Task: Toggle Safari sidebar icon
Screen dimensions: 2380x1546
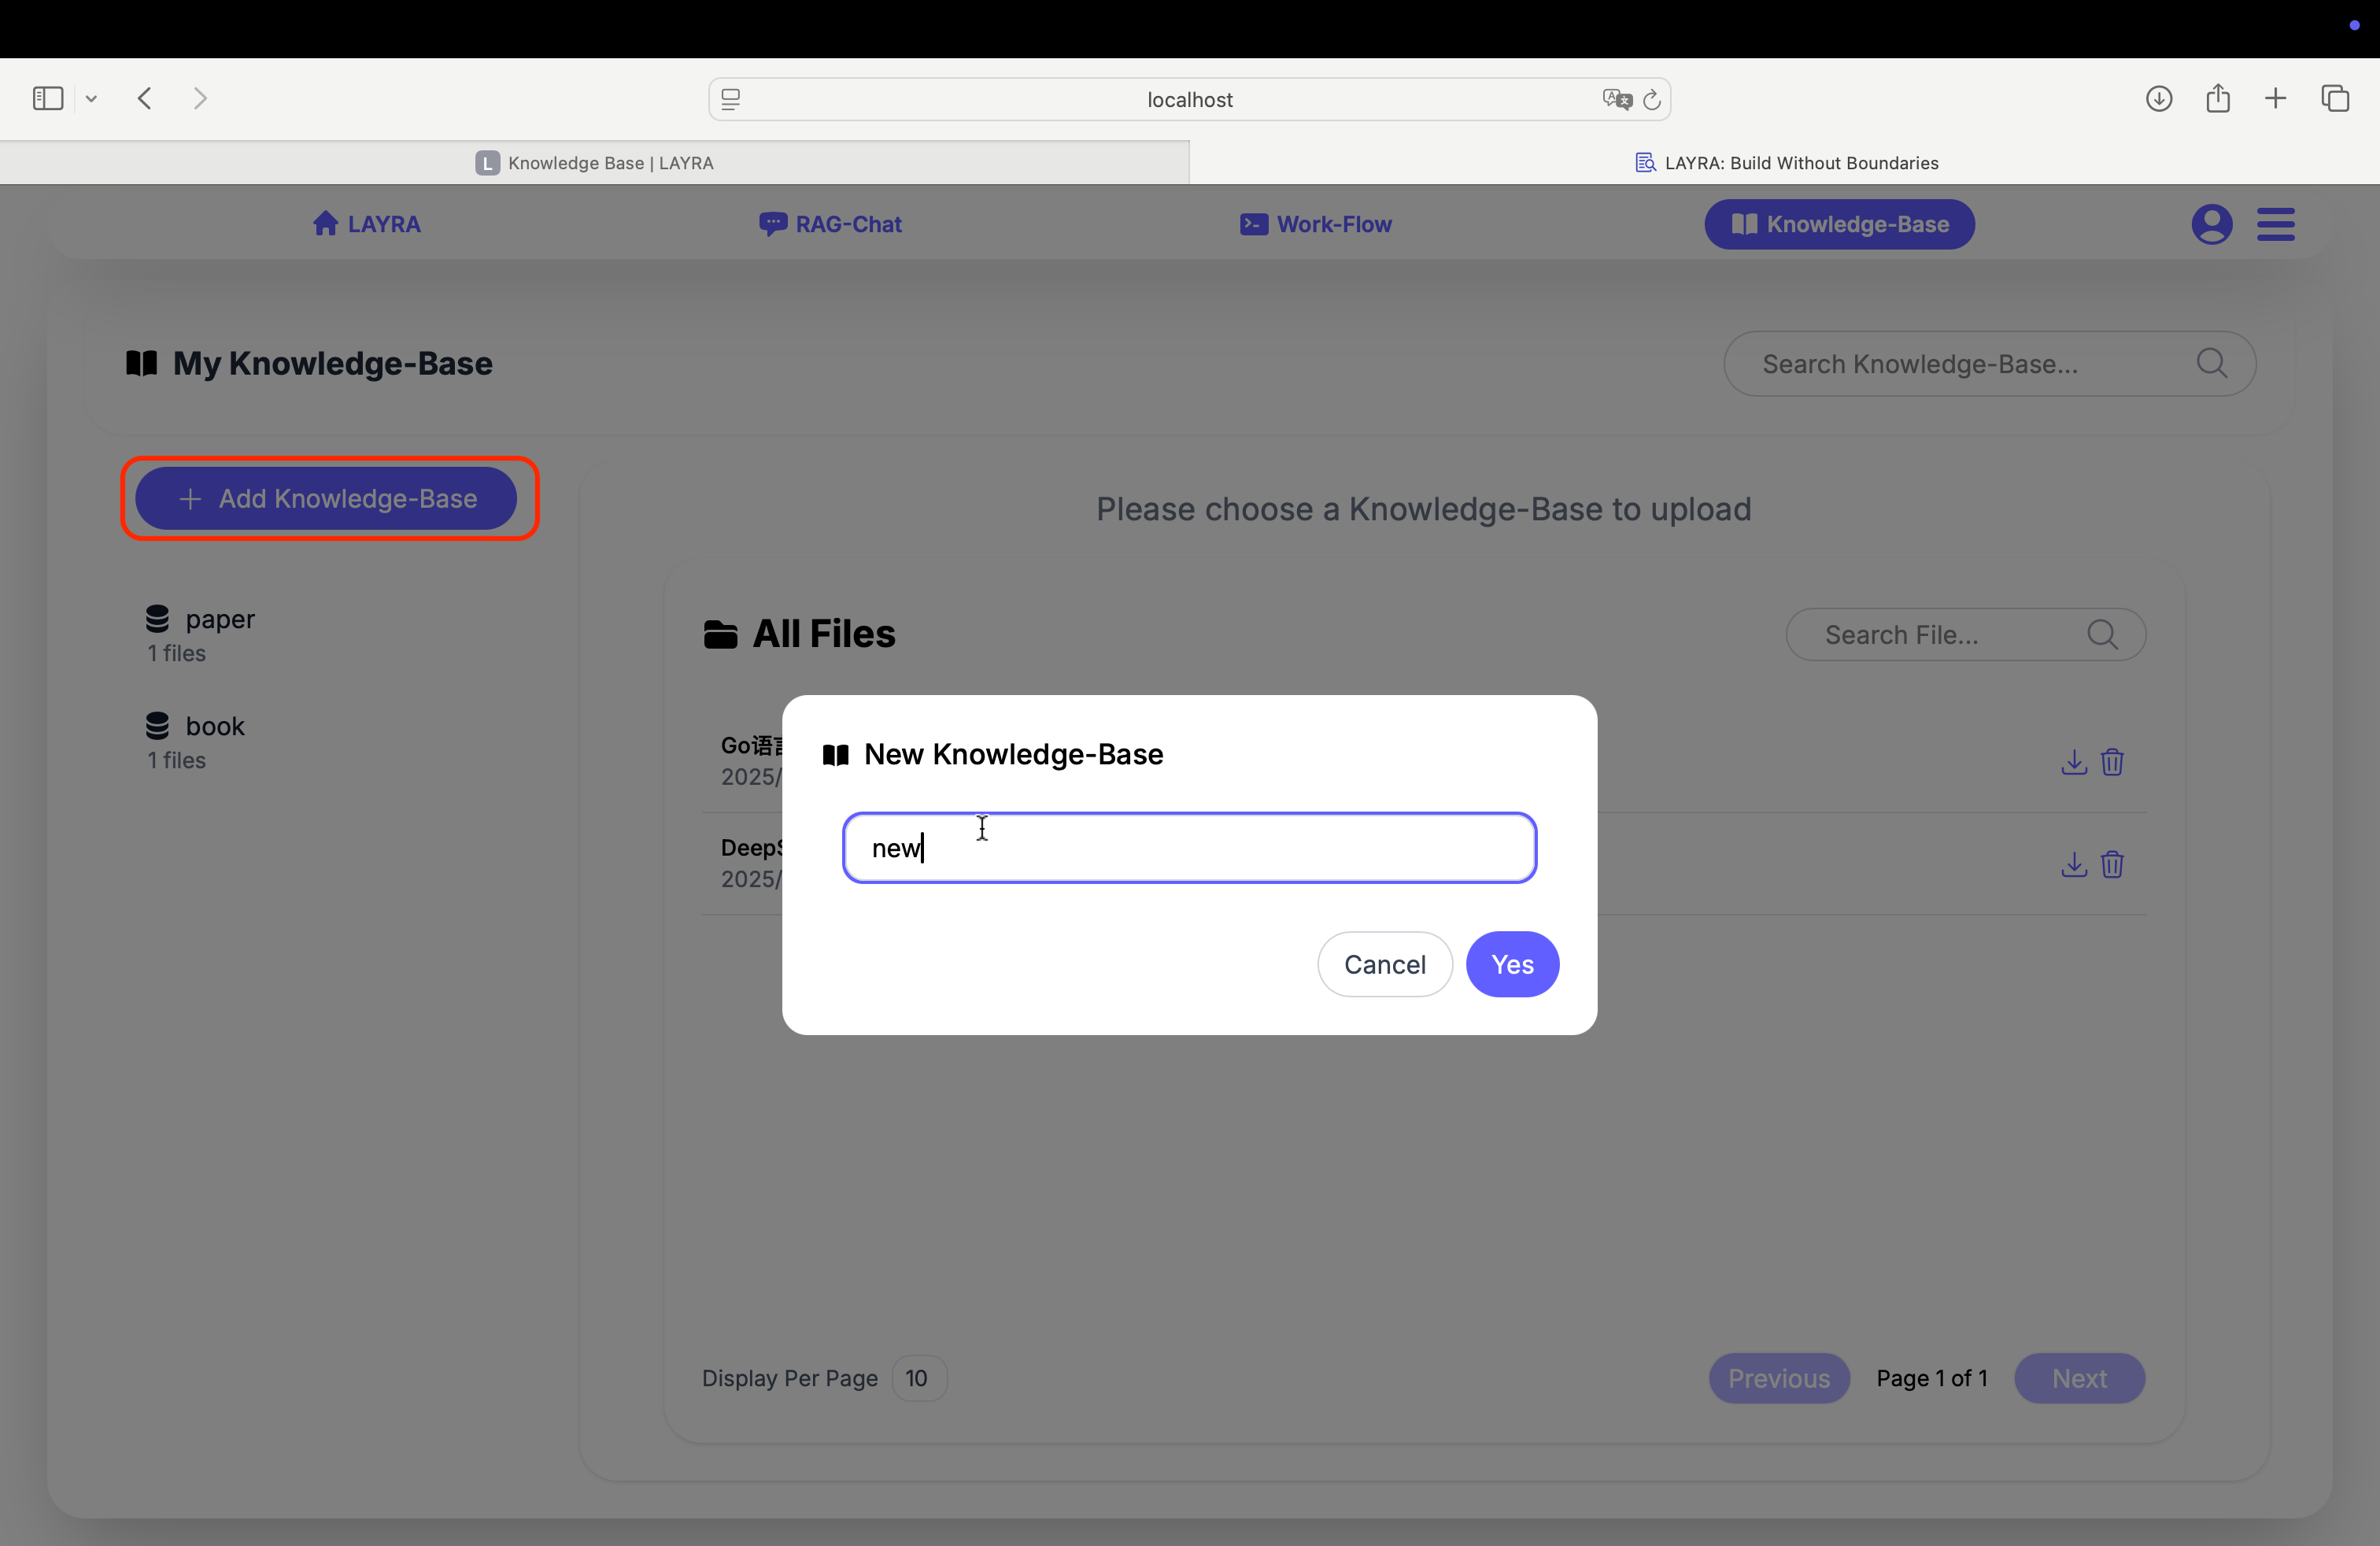Action: 48,98
